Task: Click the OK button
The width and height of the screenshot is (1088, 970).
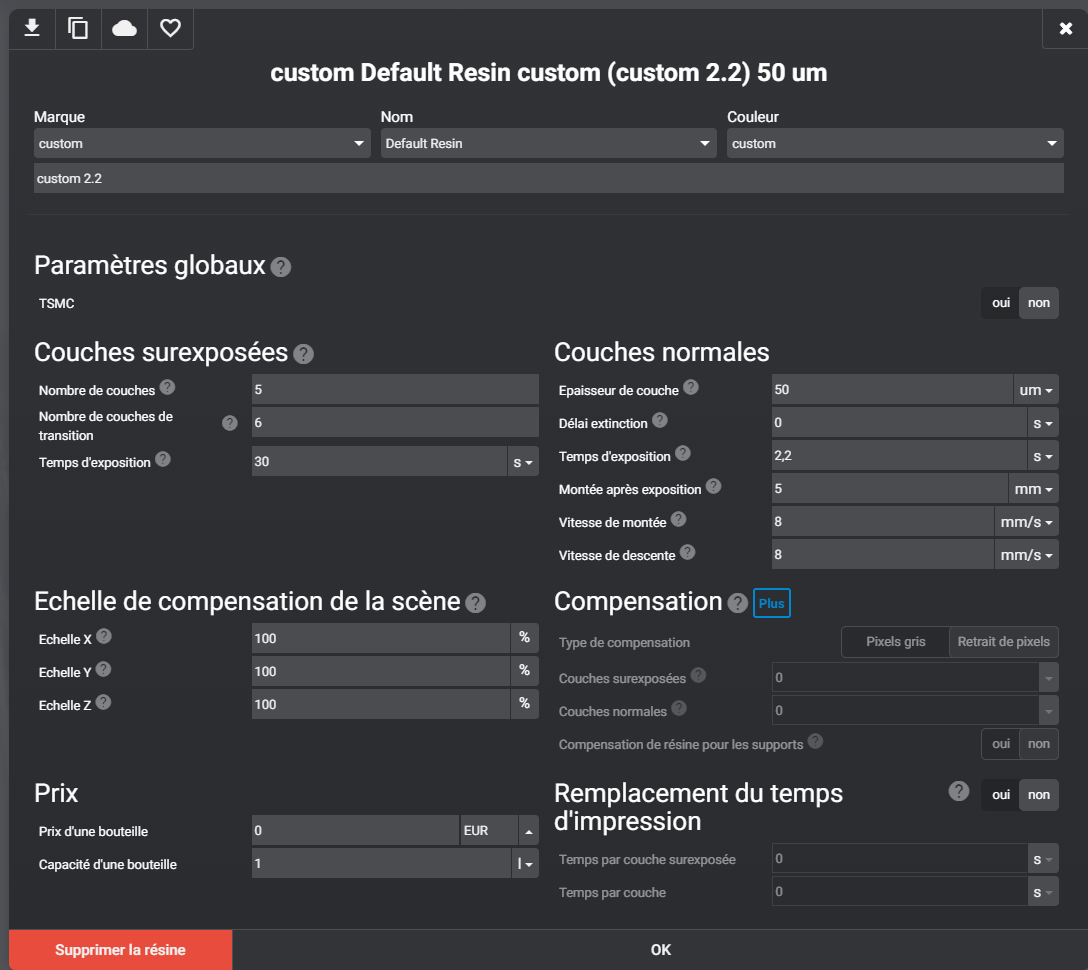Action: 660,950
